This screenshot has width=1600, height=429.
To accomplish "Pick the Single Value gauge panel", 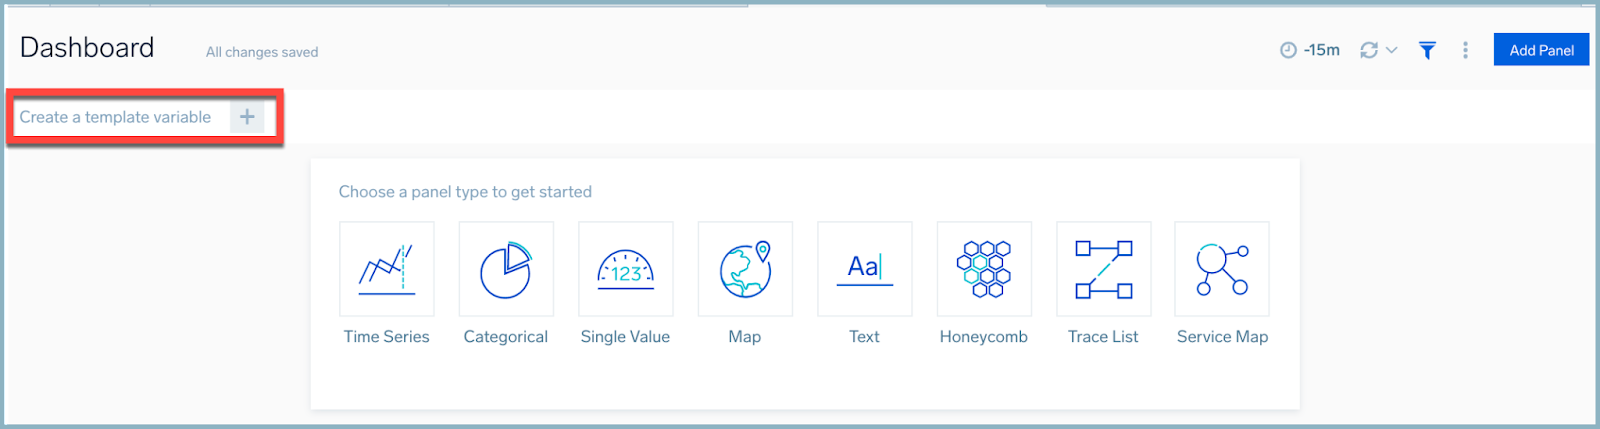I will tap(625, 269).
